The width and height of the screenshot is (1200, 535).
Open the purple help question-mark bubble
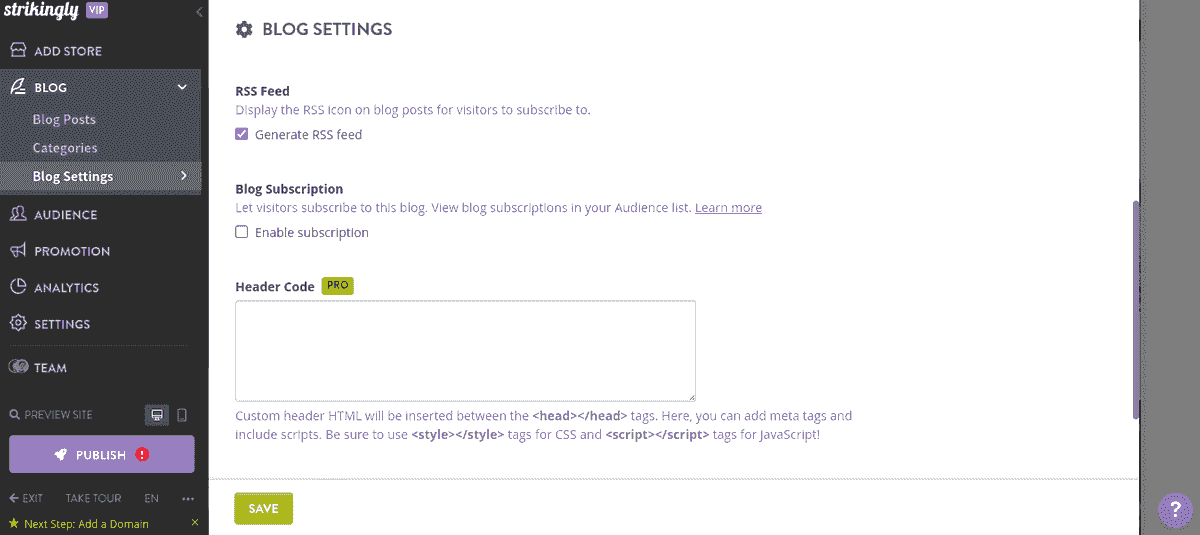pyautogui.click(x=1175, y=510)
